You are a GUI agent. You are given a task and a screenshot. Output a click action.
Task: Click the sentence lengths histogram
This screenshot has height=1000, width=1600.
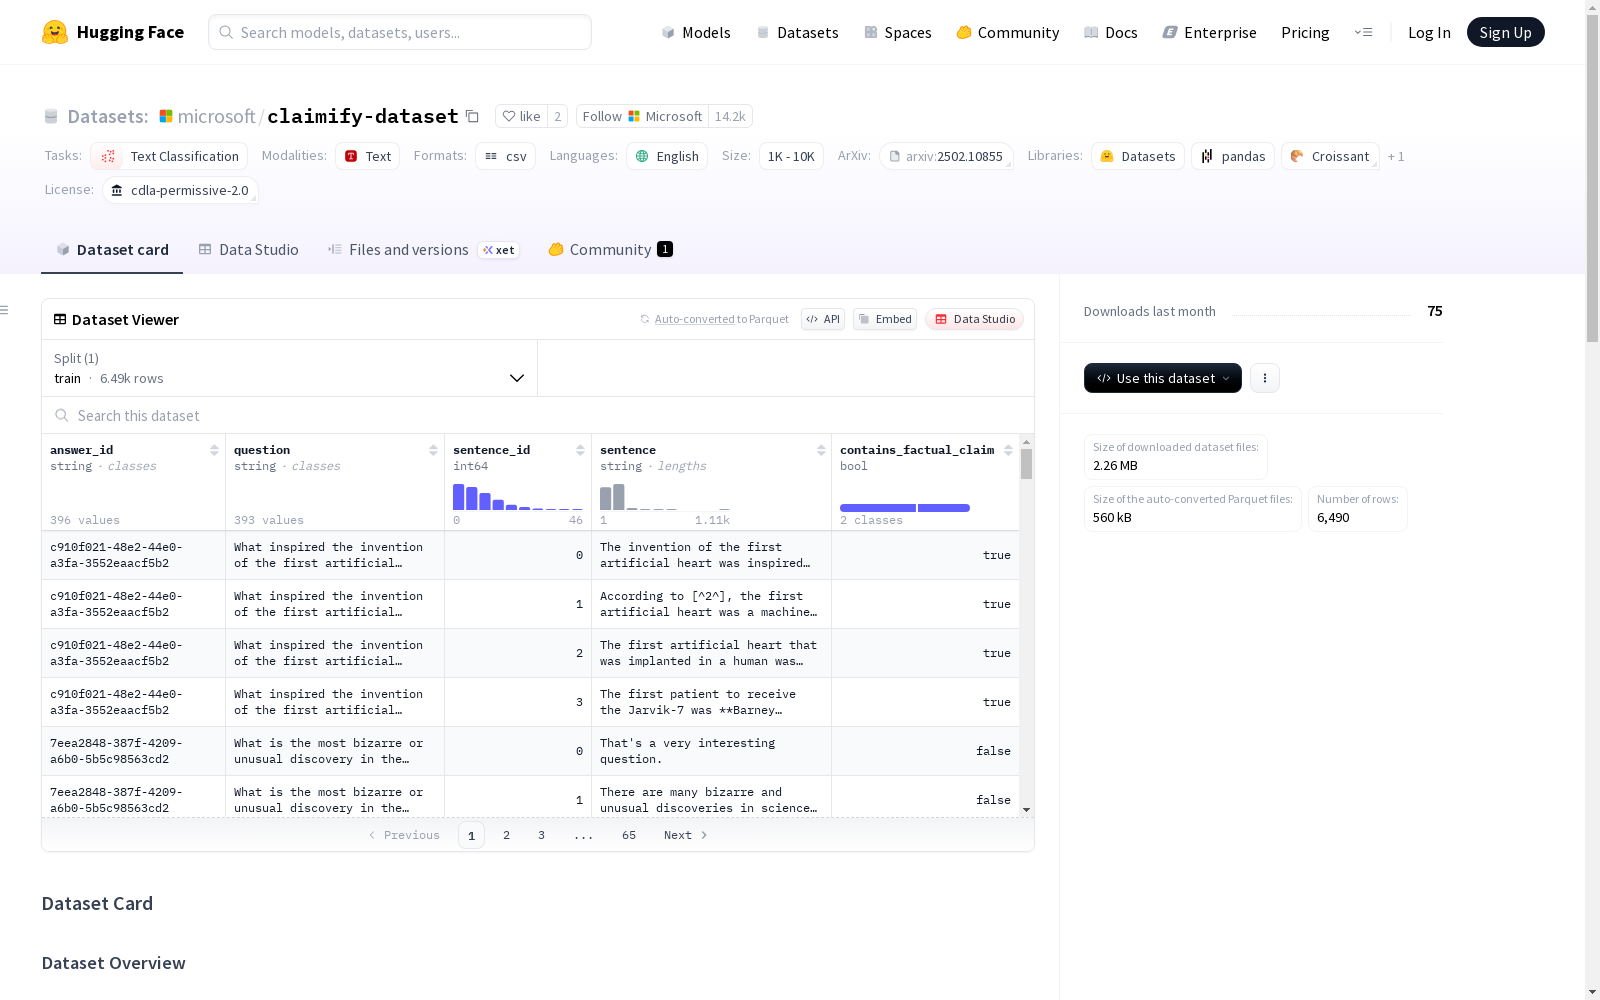tap(665, 497)
